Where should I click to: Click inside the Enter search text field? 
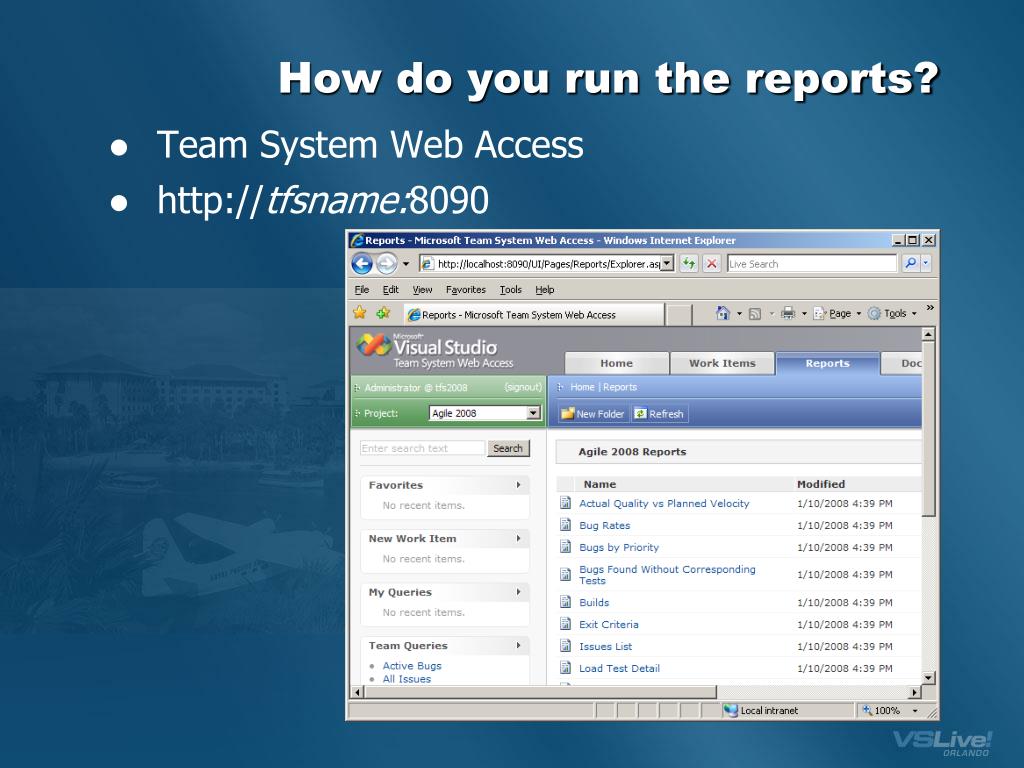coord(422,448)
